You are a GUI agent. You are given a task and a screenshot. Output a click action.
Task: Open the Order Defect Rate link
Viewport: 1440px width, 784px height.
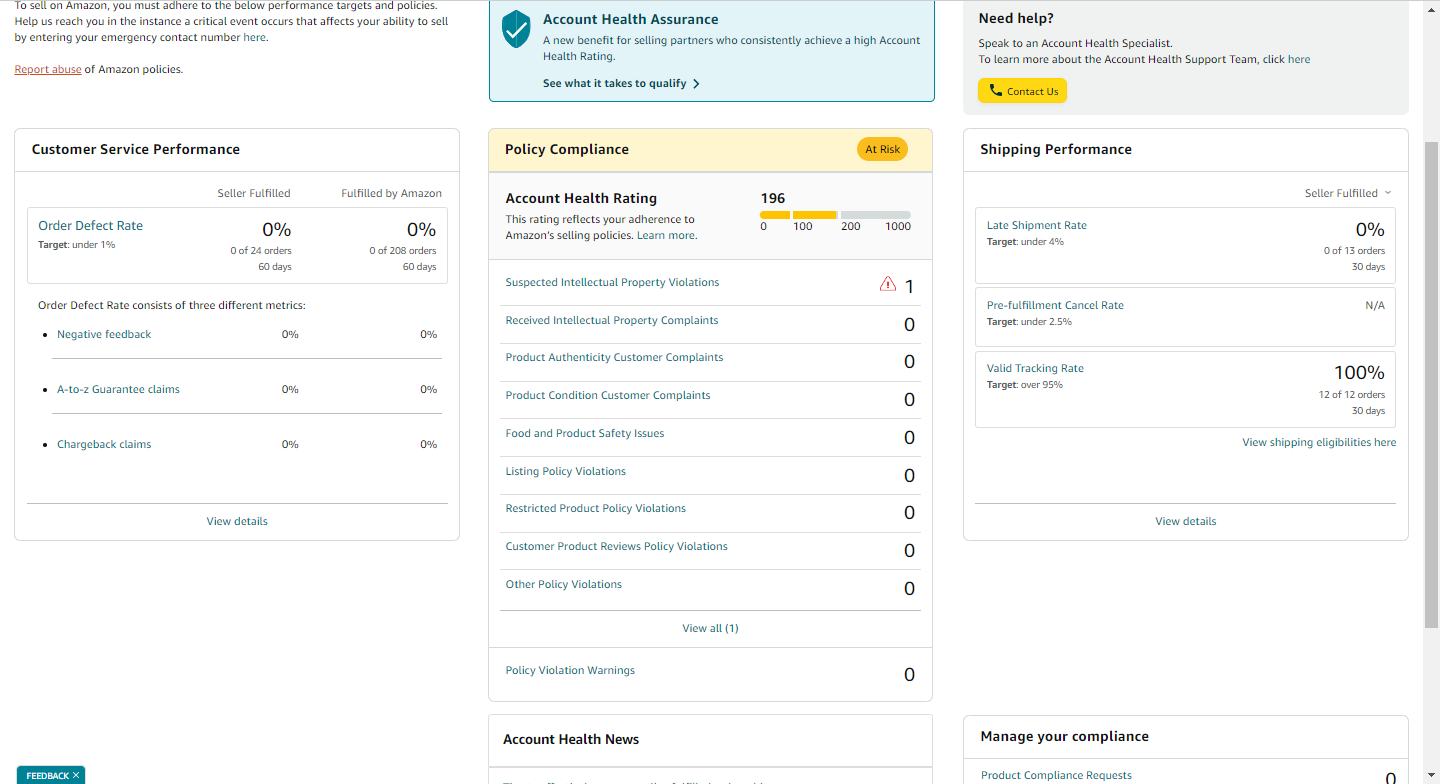(x=90, y=225)
